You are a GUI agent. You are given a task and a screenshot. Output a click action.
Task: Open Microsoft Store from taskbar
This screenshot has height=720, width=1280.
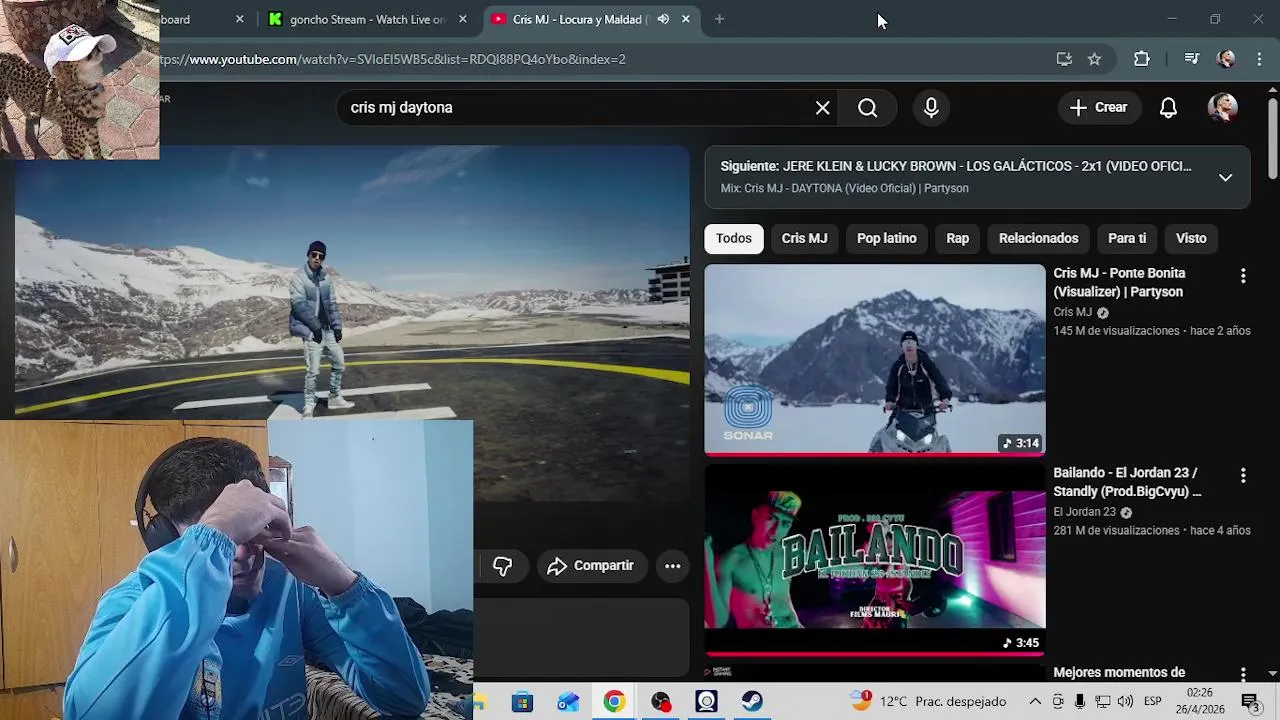coord(522,702)
